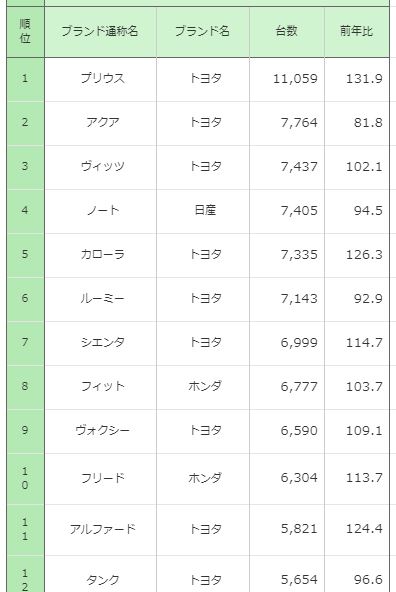Click the ノート model name cell
This screenshot has height=592, width=396.
pos(100,211)
